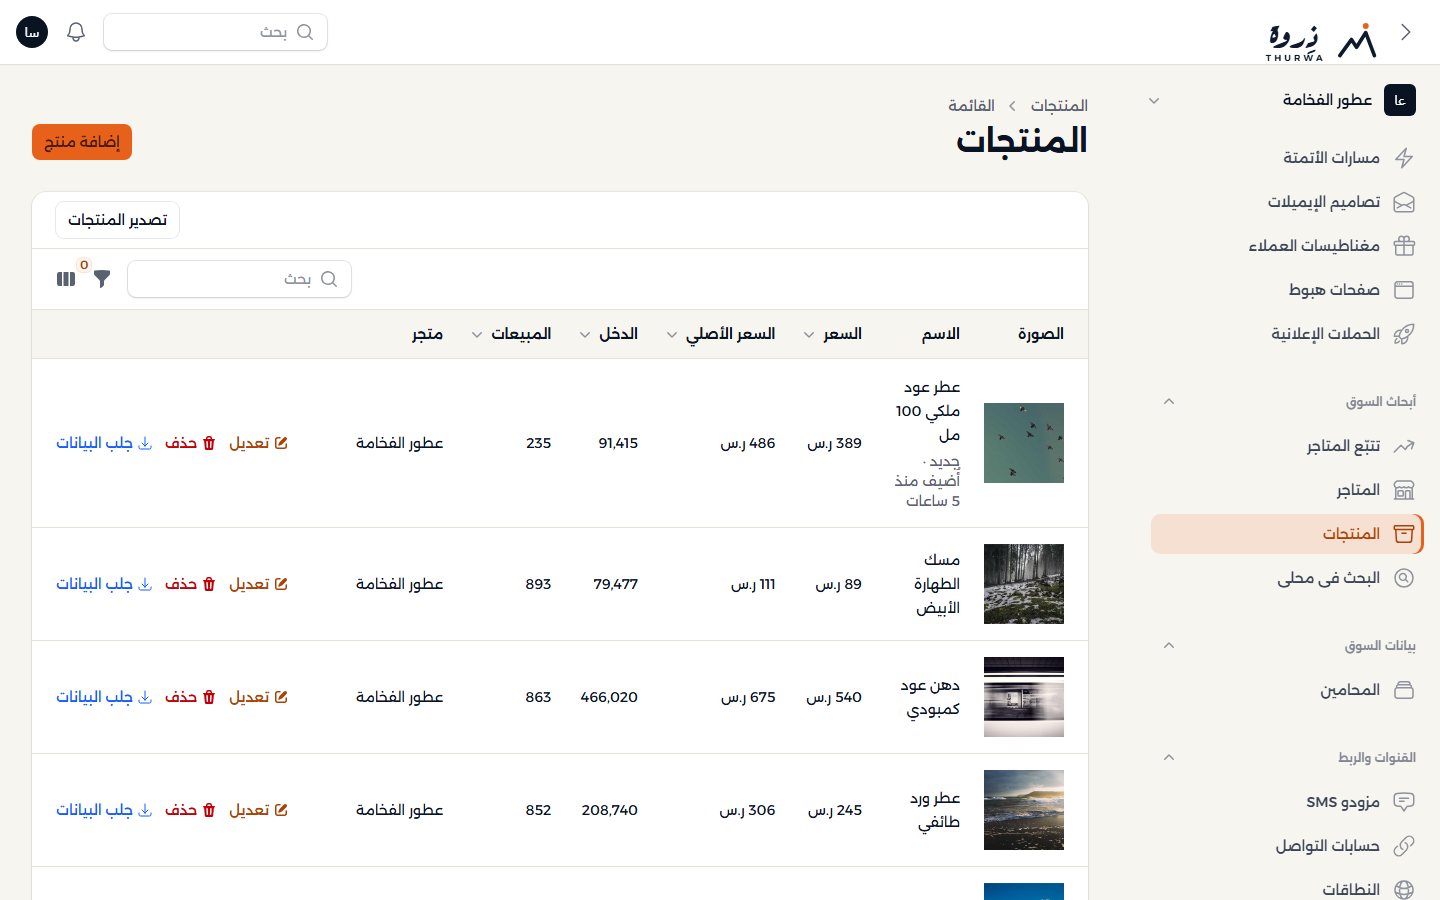Collapse the القنوات والربط section
Image resolution: width=1440 pixels, height=900 pixels.
[1169, 758]
